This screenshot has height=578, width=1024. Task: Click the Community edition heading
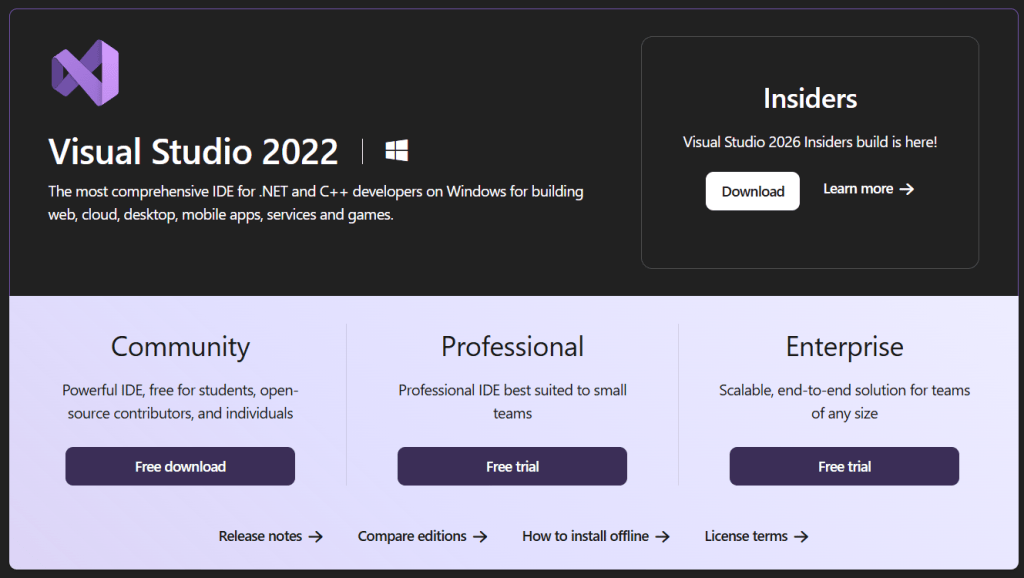(180, 347)
